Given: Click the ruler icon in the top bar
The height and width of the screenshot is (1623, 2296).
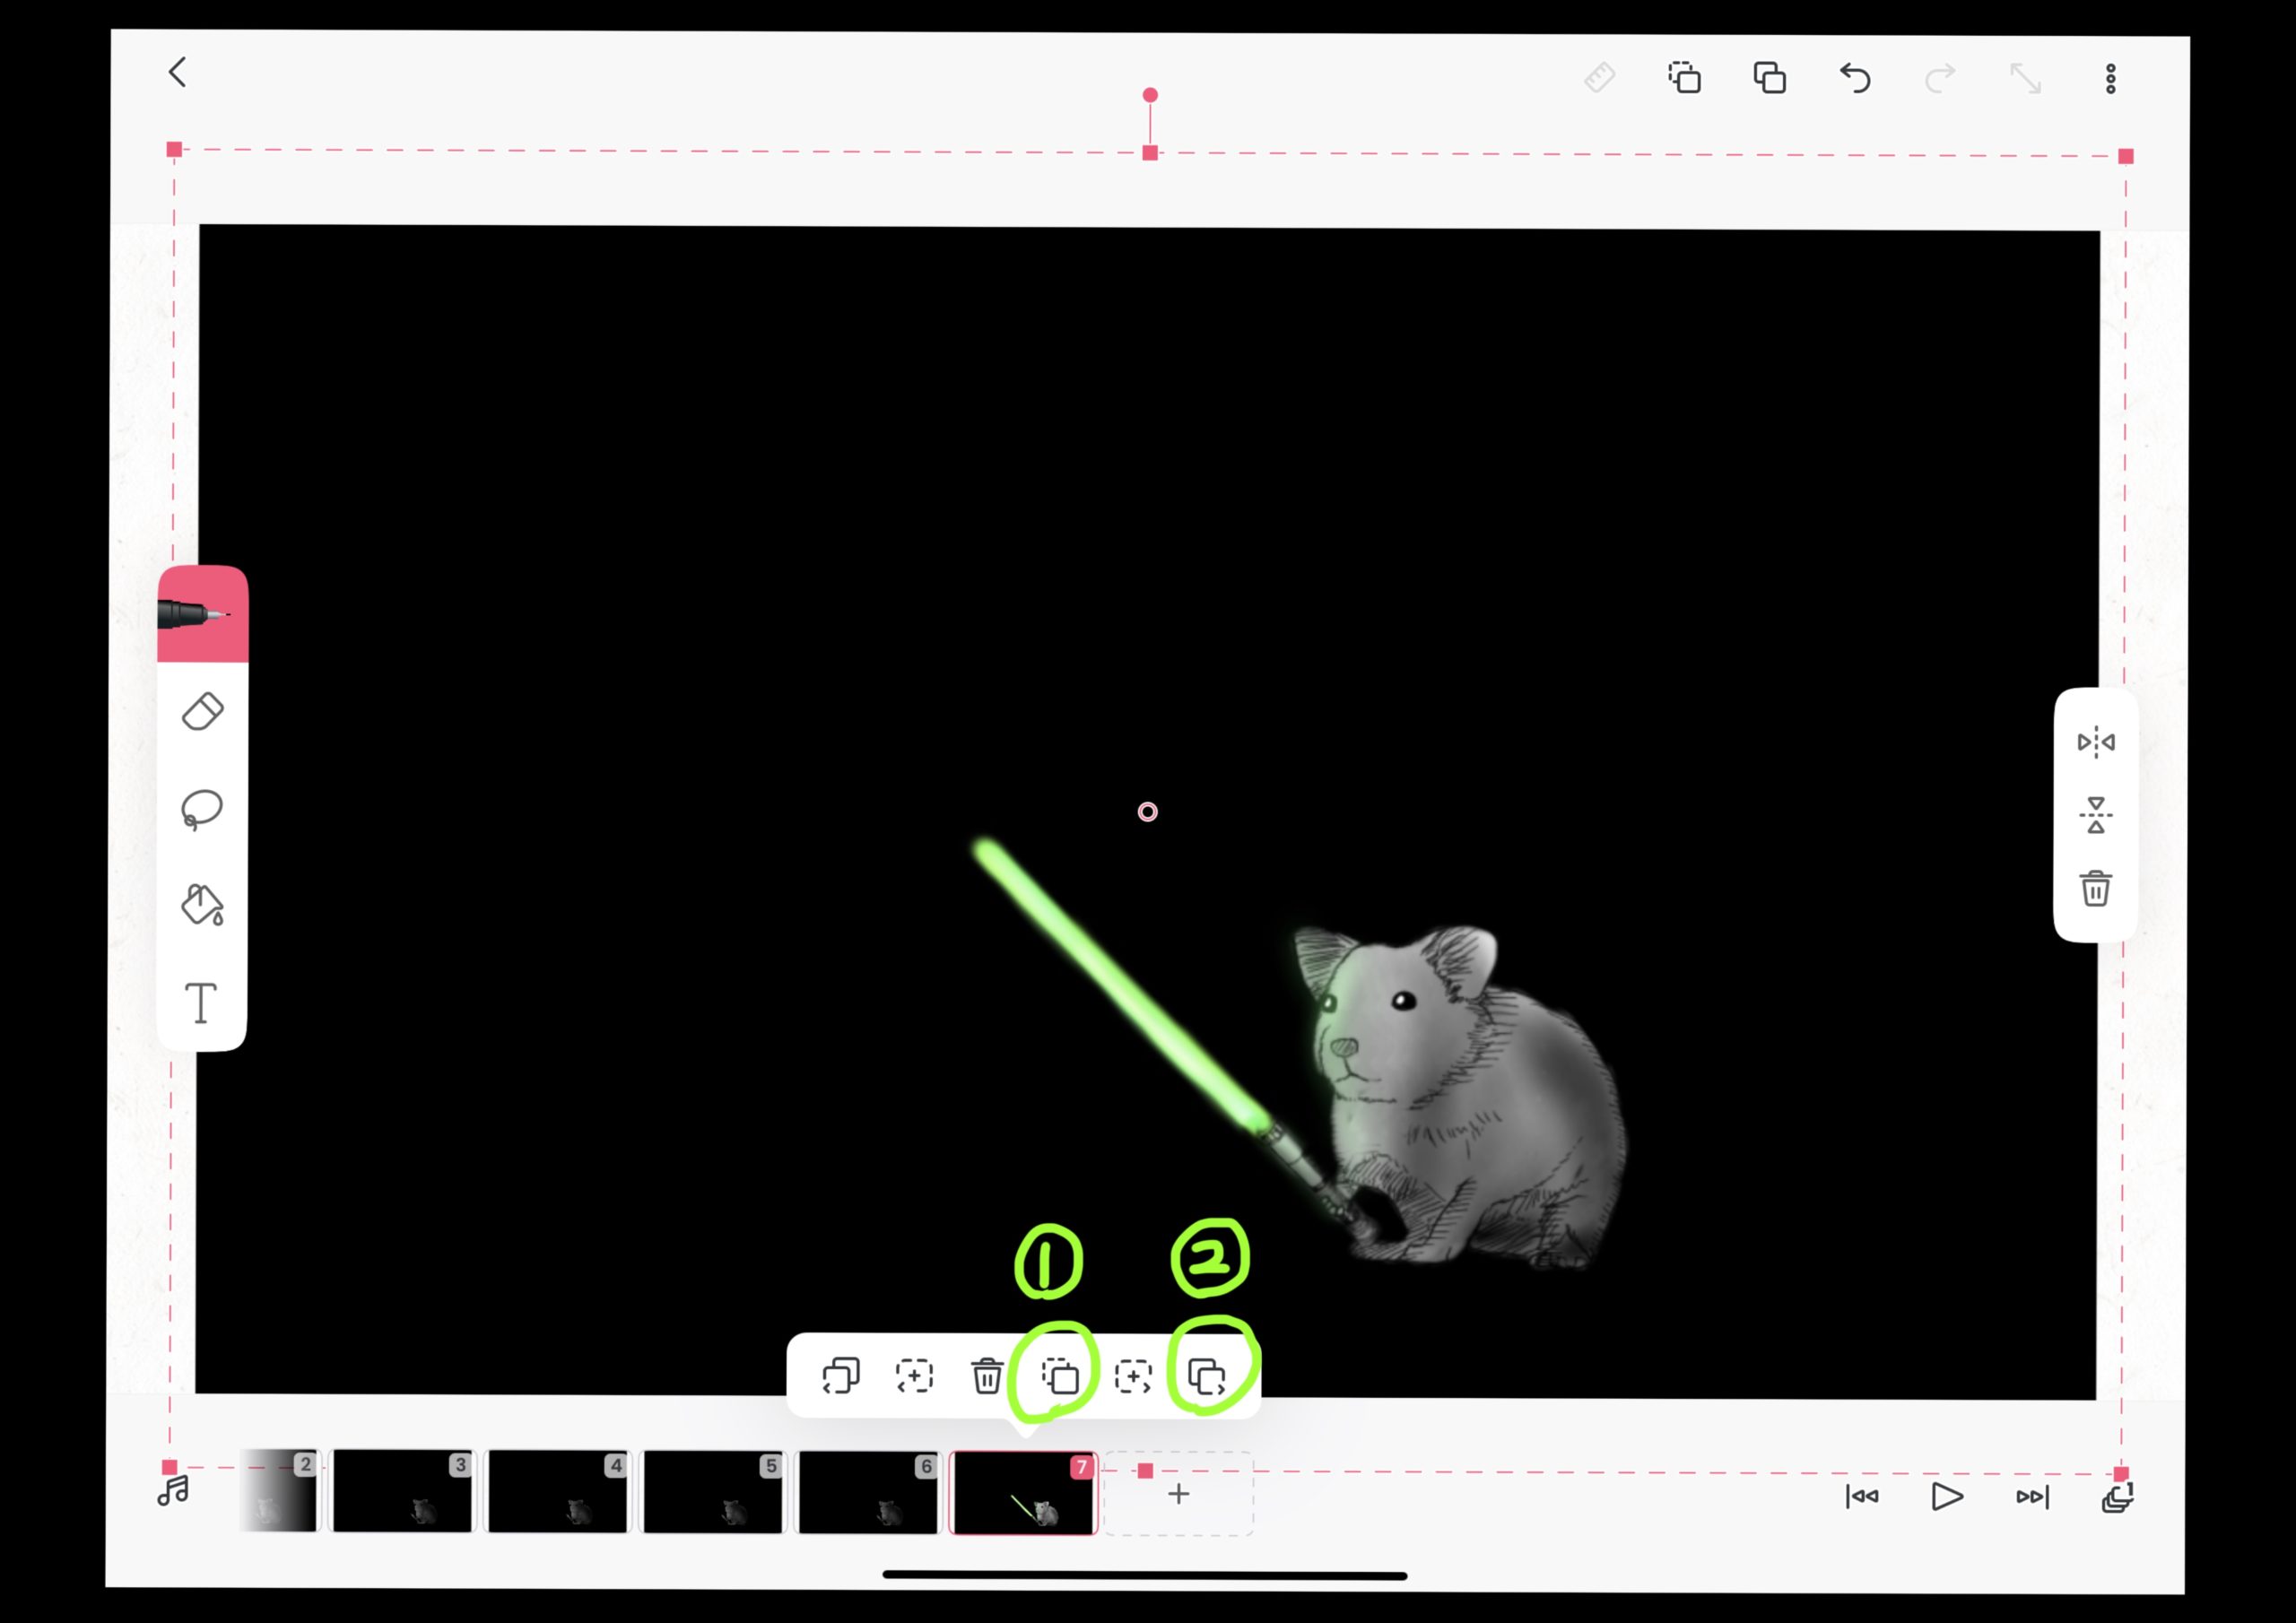Looking at the screenshot, I should click(x=1600, y=77).
